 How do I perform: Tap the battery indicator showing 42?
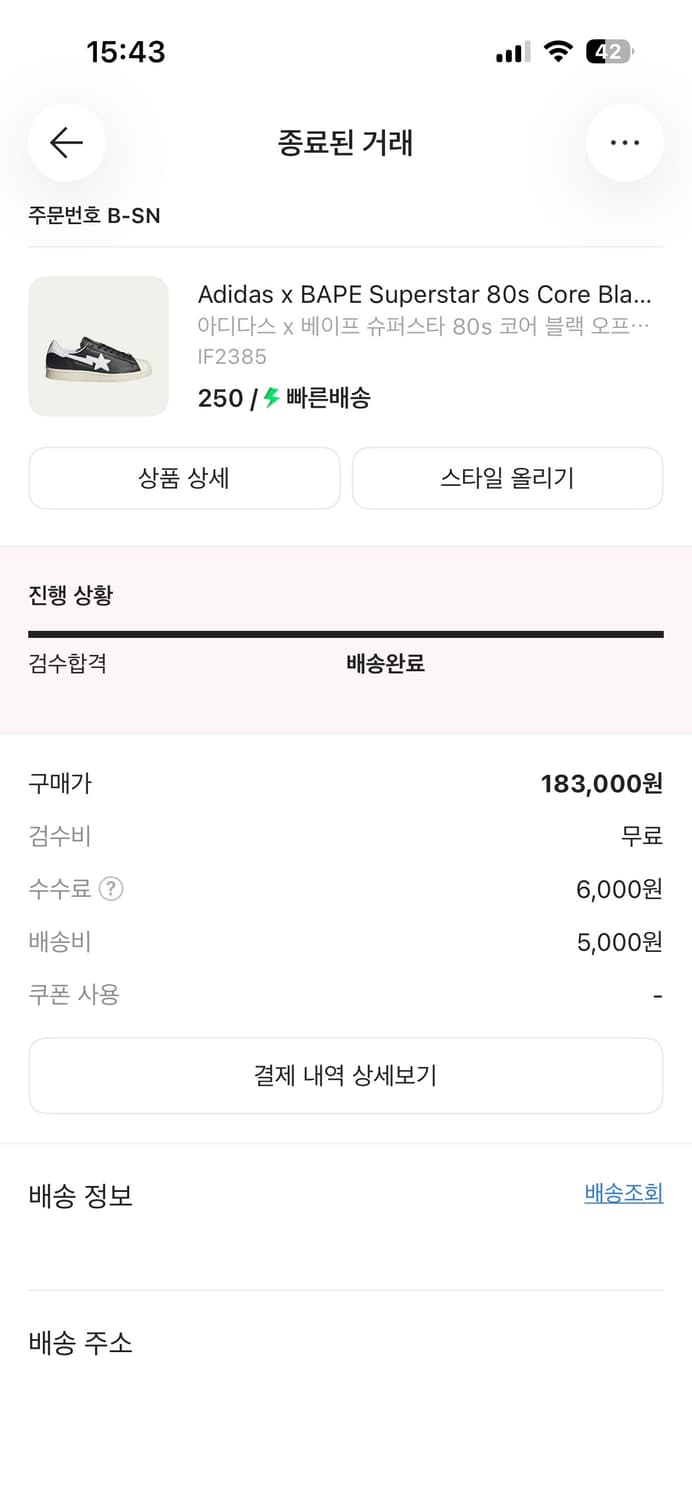pyautogui.click(x=611, y=51)
